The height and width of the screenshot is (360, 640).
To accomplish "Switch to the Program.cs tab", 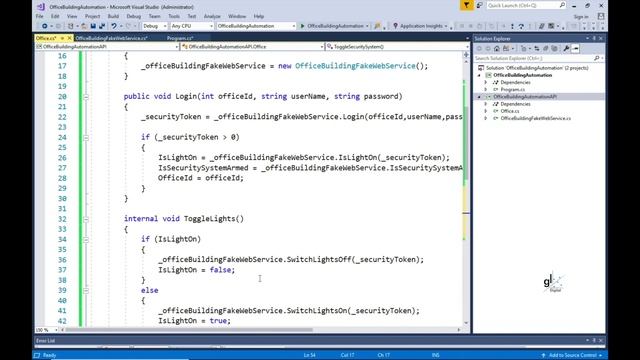I will click(x=180, y=38).
